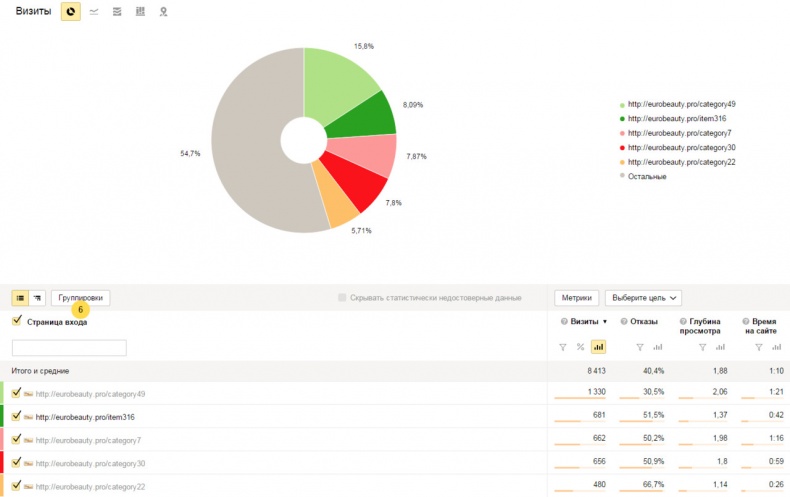790x497 pixels.
Task: Open the map chart view
Action: (163, 12)
